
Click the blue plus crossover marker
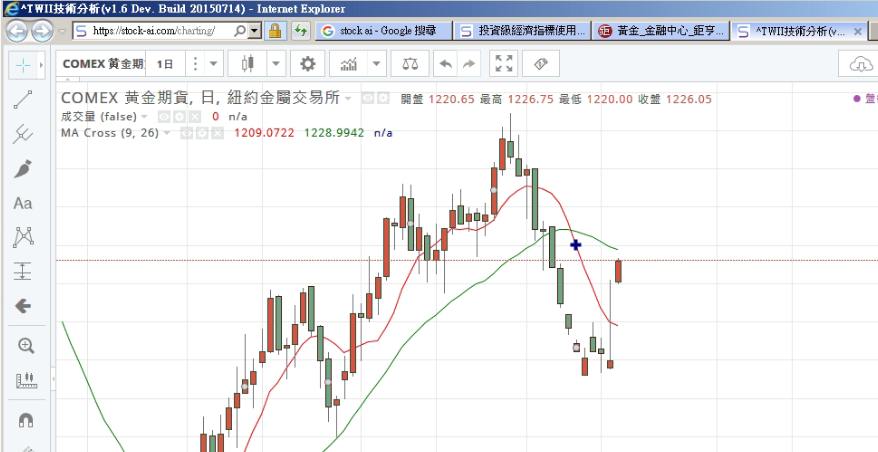tap(576, 245)
